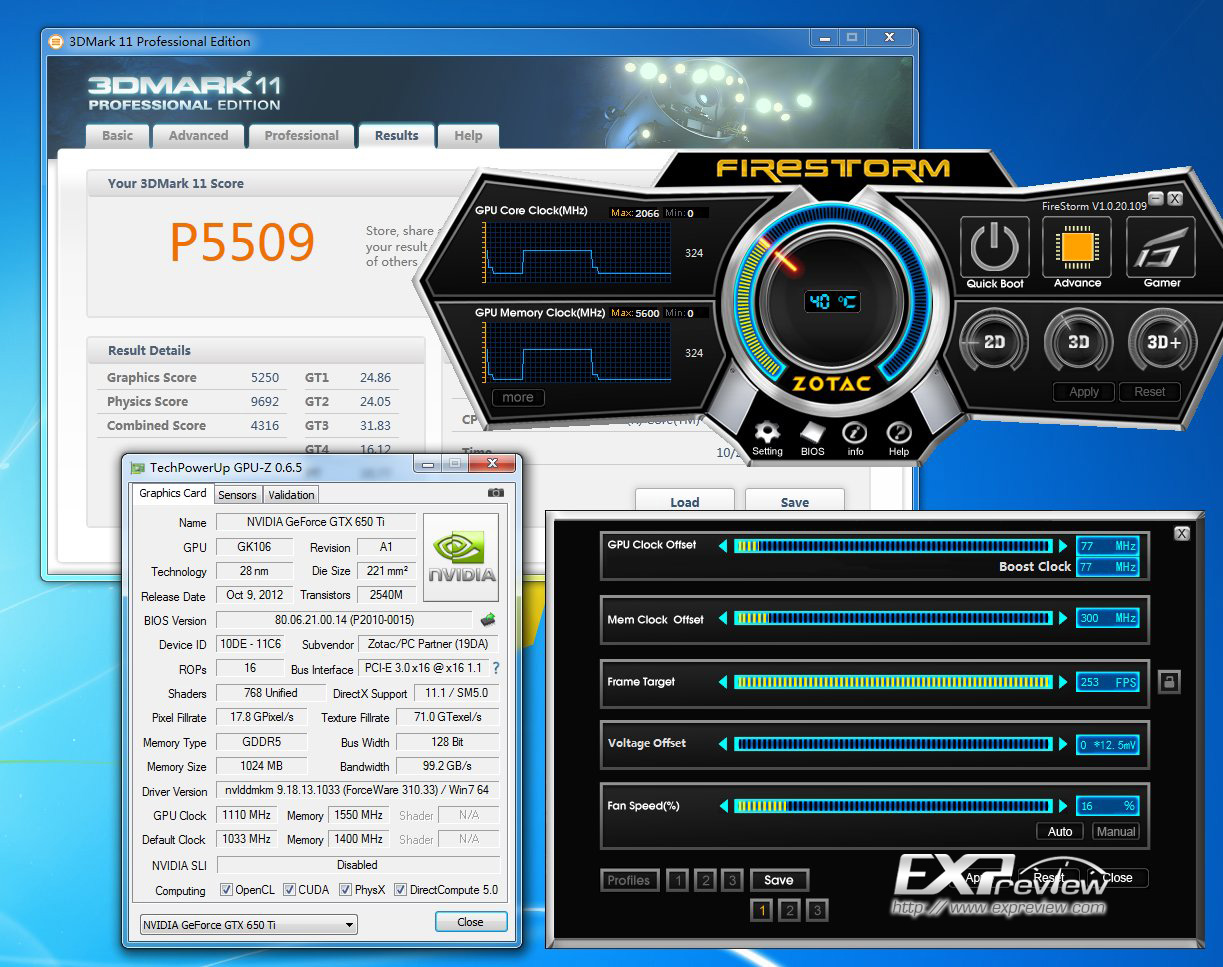Toggle the PhysX checkbox in GPU-Z

pos(345,890)
